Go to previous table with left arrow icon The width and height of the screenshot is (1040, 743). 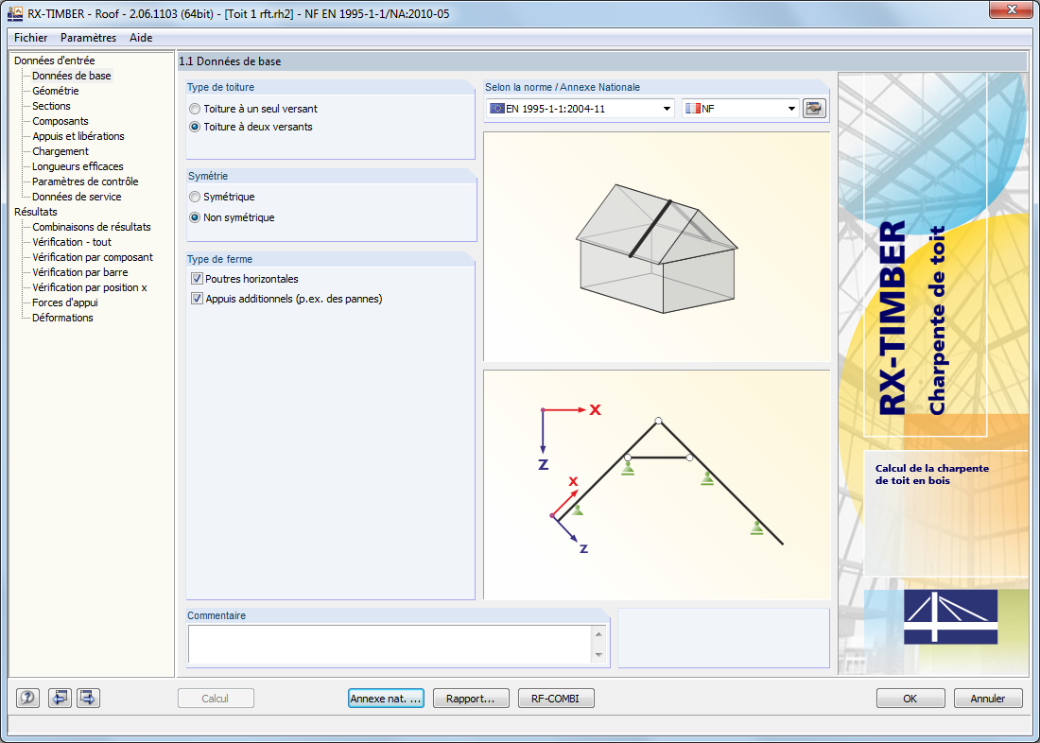point(60,698)
